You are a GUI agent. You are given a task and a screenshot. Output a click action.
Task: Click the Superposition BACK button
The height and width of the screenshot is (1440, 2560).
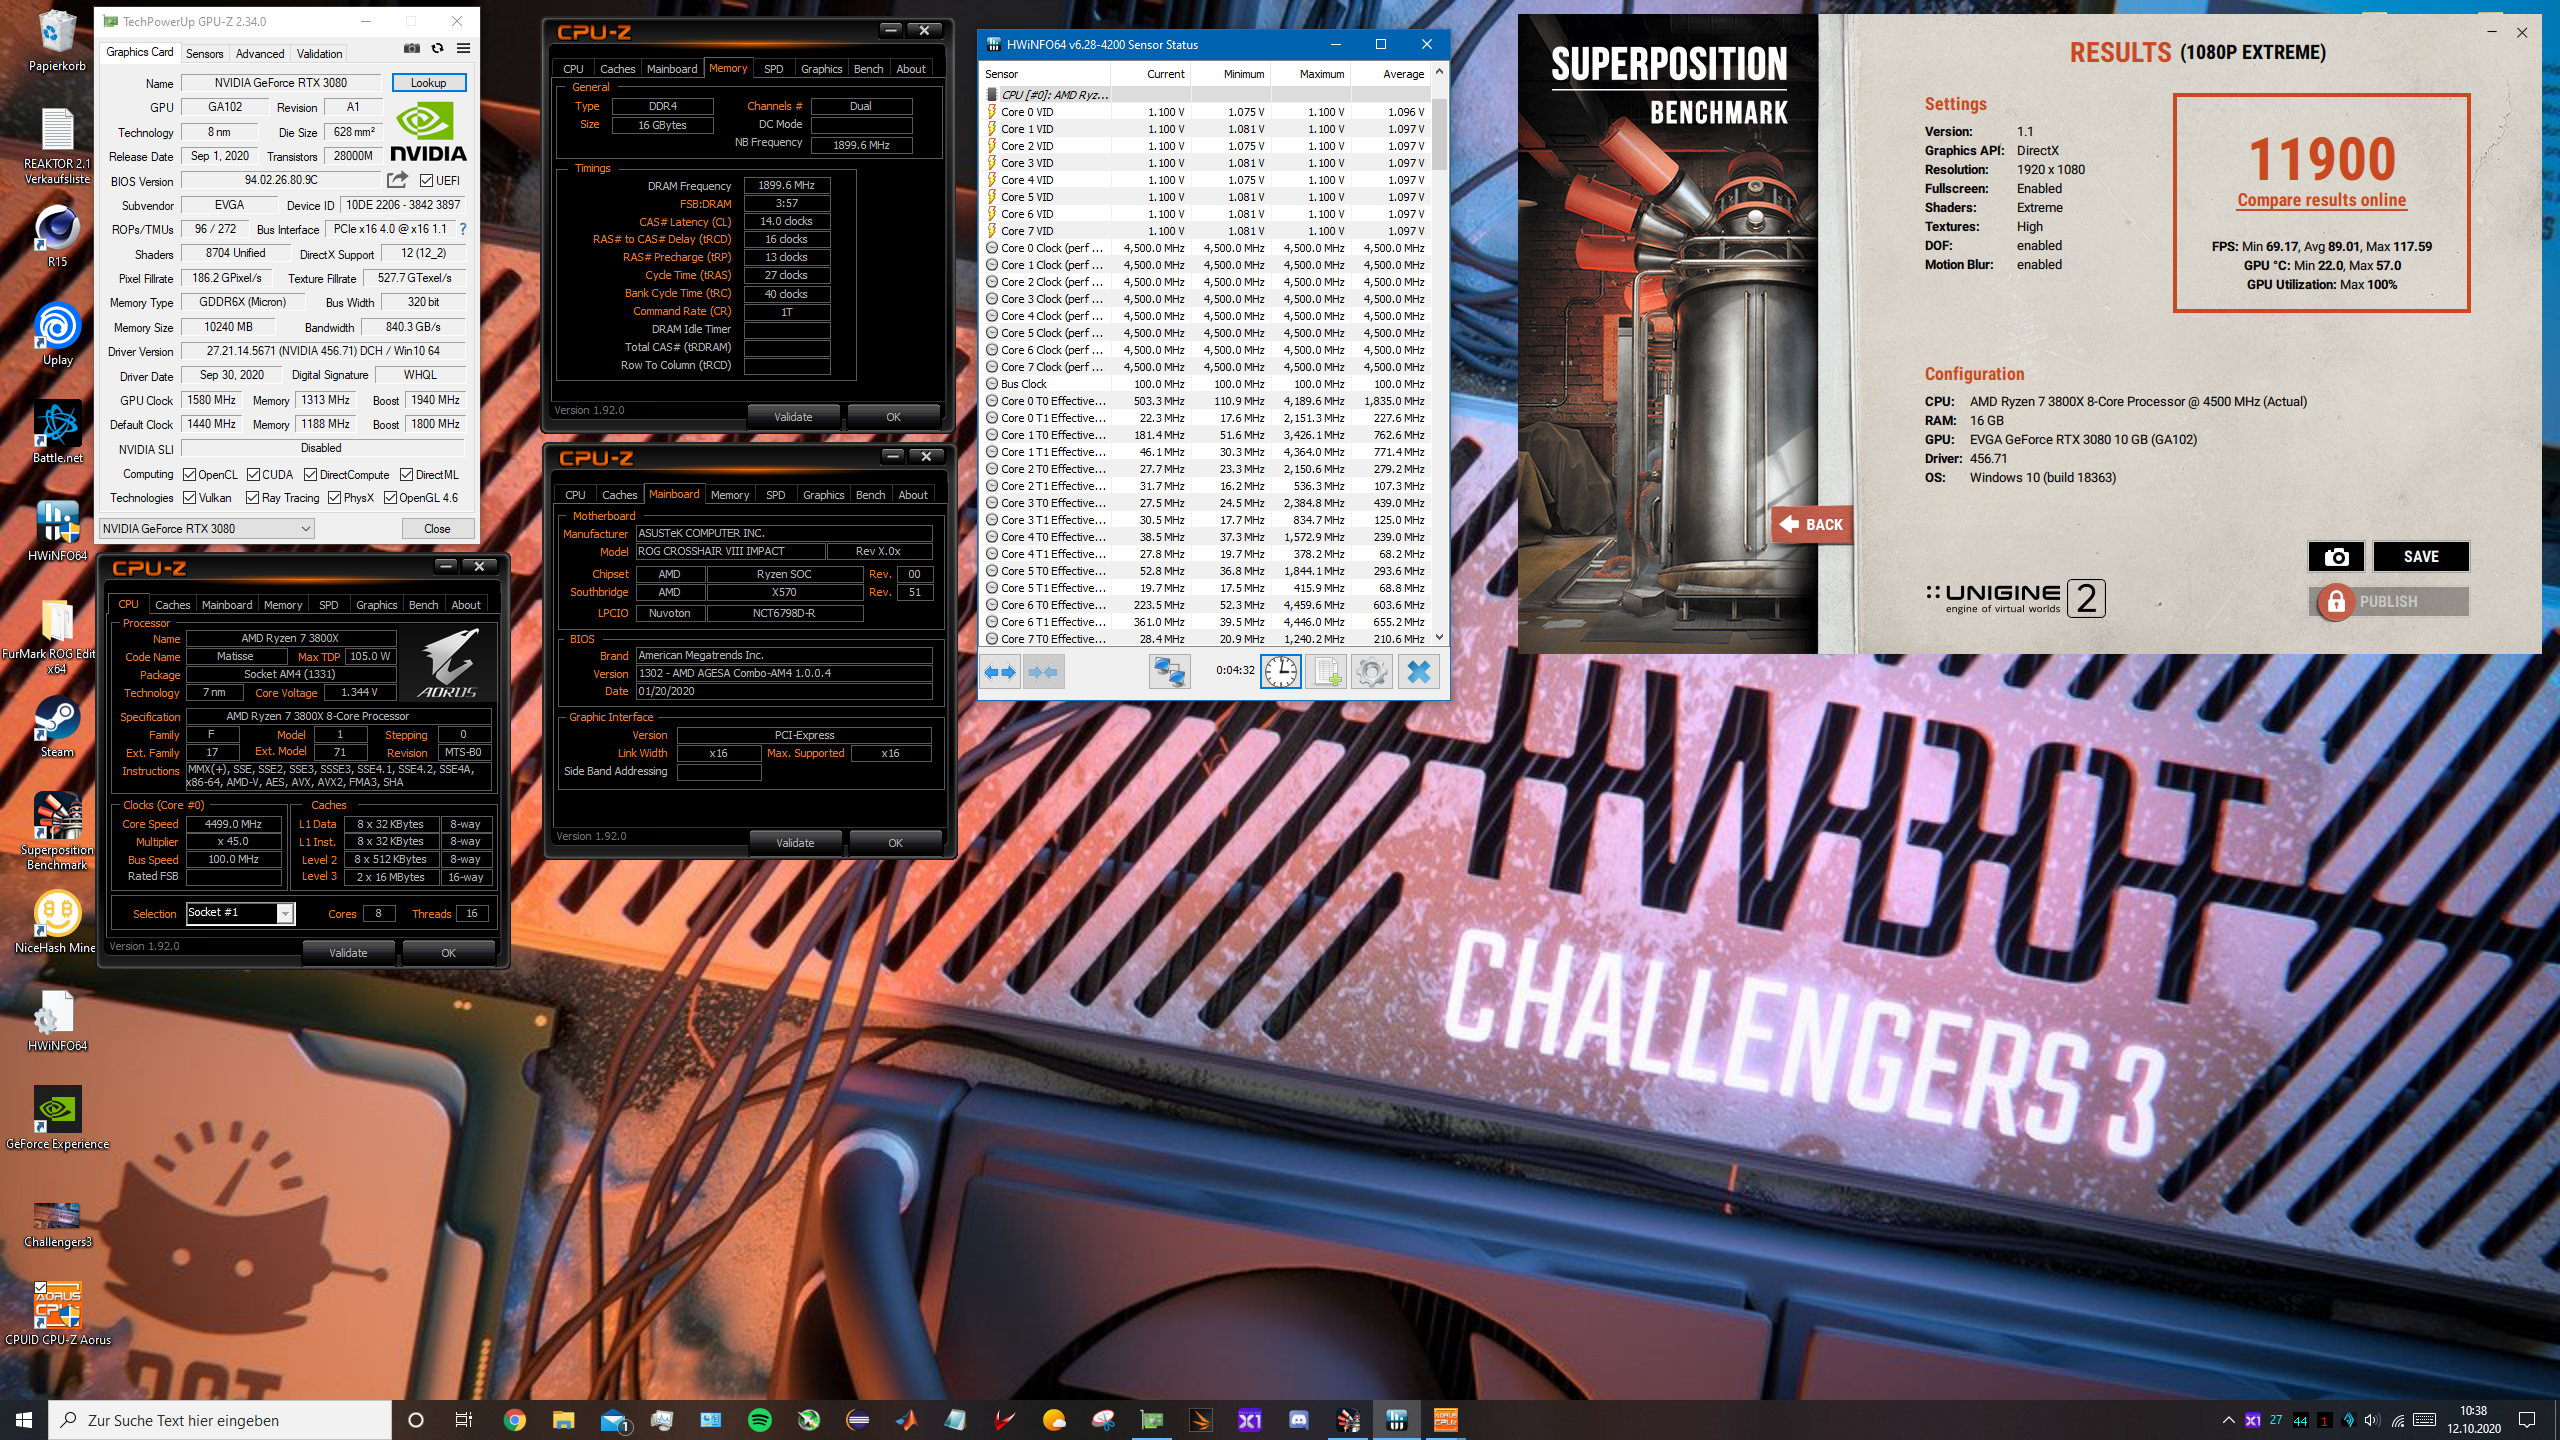pyautogui.click(x=1812, y=524)
